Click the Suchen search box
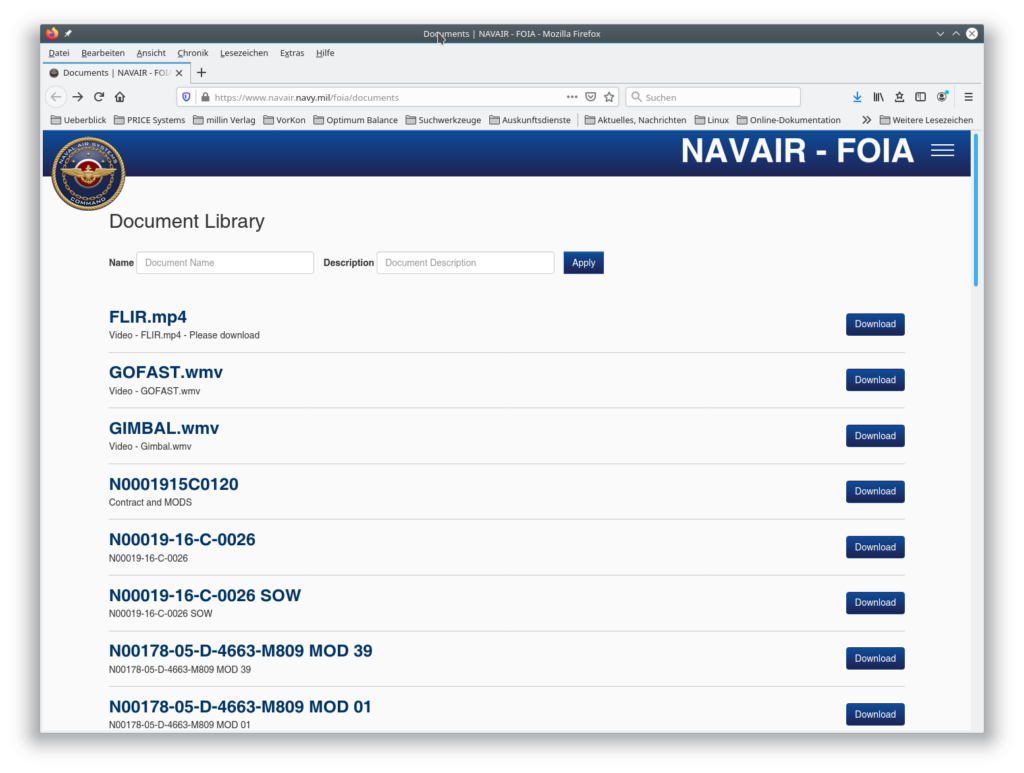The image size is (1024, 773). coord(713,97)
